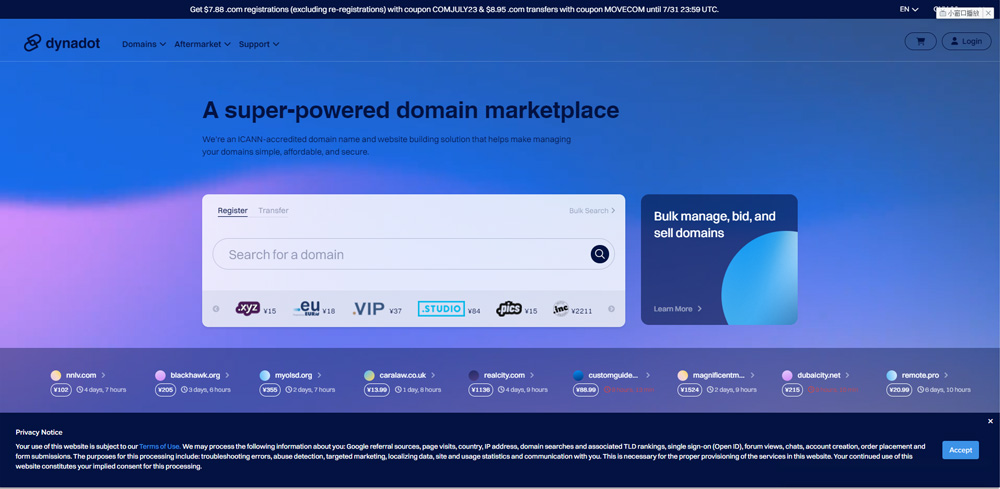The height and width of the screenshot is (489, 1000).
Task: Click the ¥1524 price badge
Action: [689, 390]
